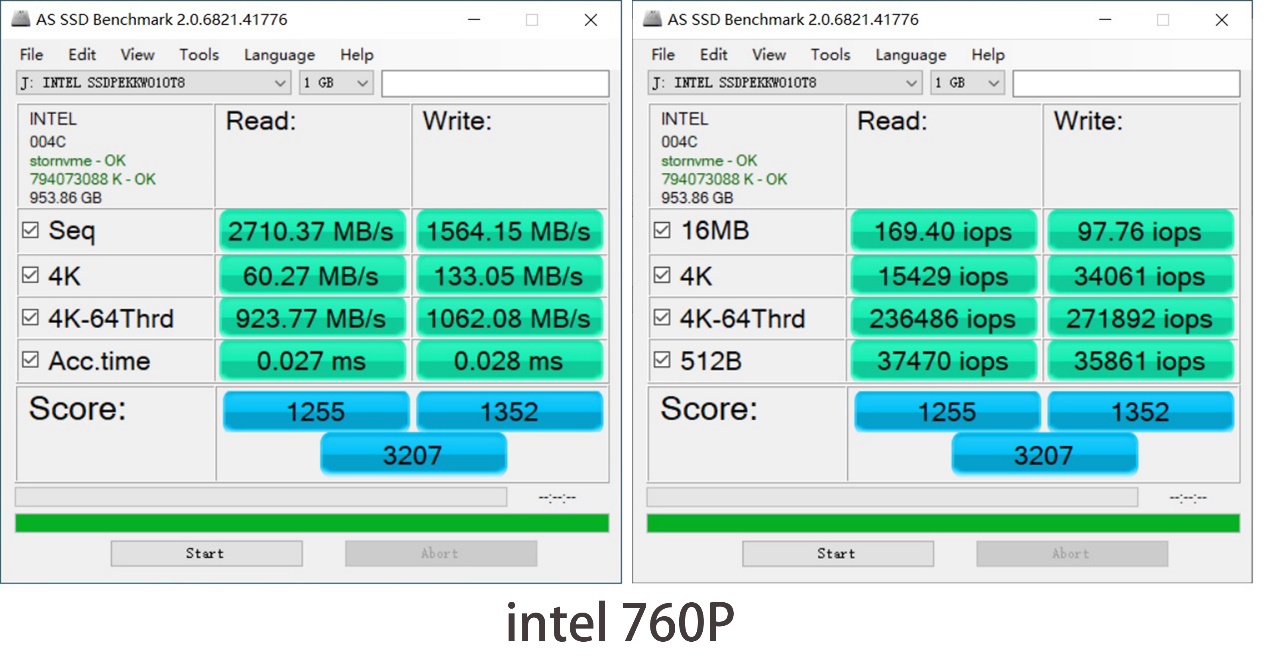Open the Language menu in the MB/s window
The height and width of the screenshot is (666, 1269).
coord(279,55)
